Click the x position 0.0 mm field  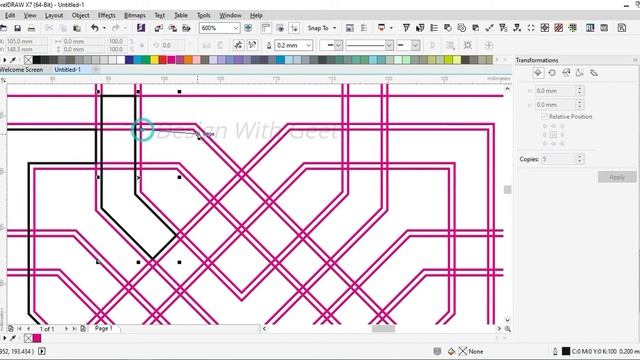pyautogui.click(x=556, y=91)
